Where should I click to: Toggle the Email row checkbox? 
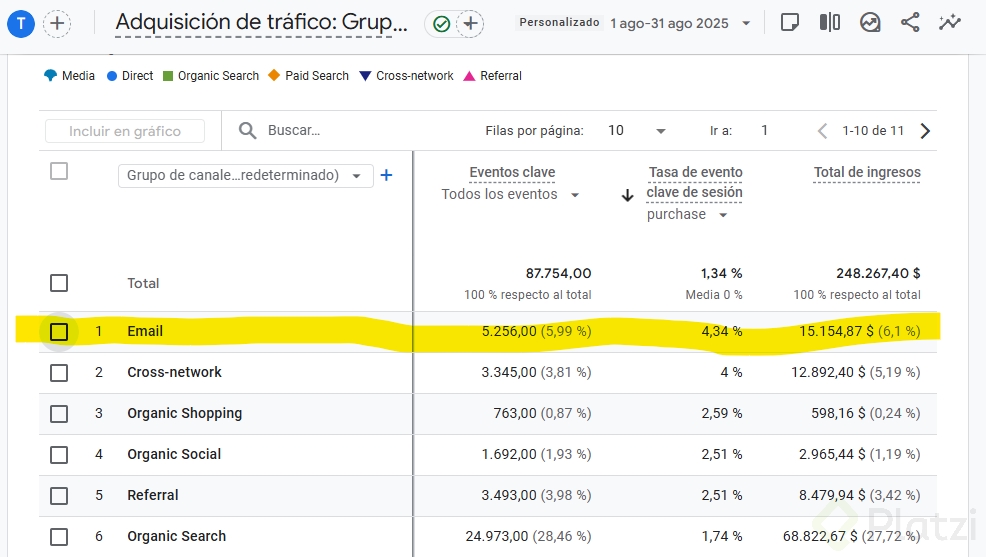pos(59,331)
